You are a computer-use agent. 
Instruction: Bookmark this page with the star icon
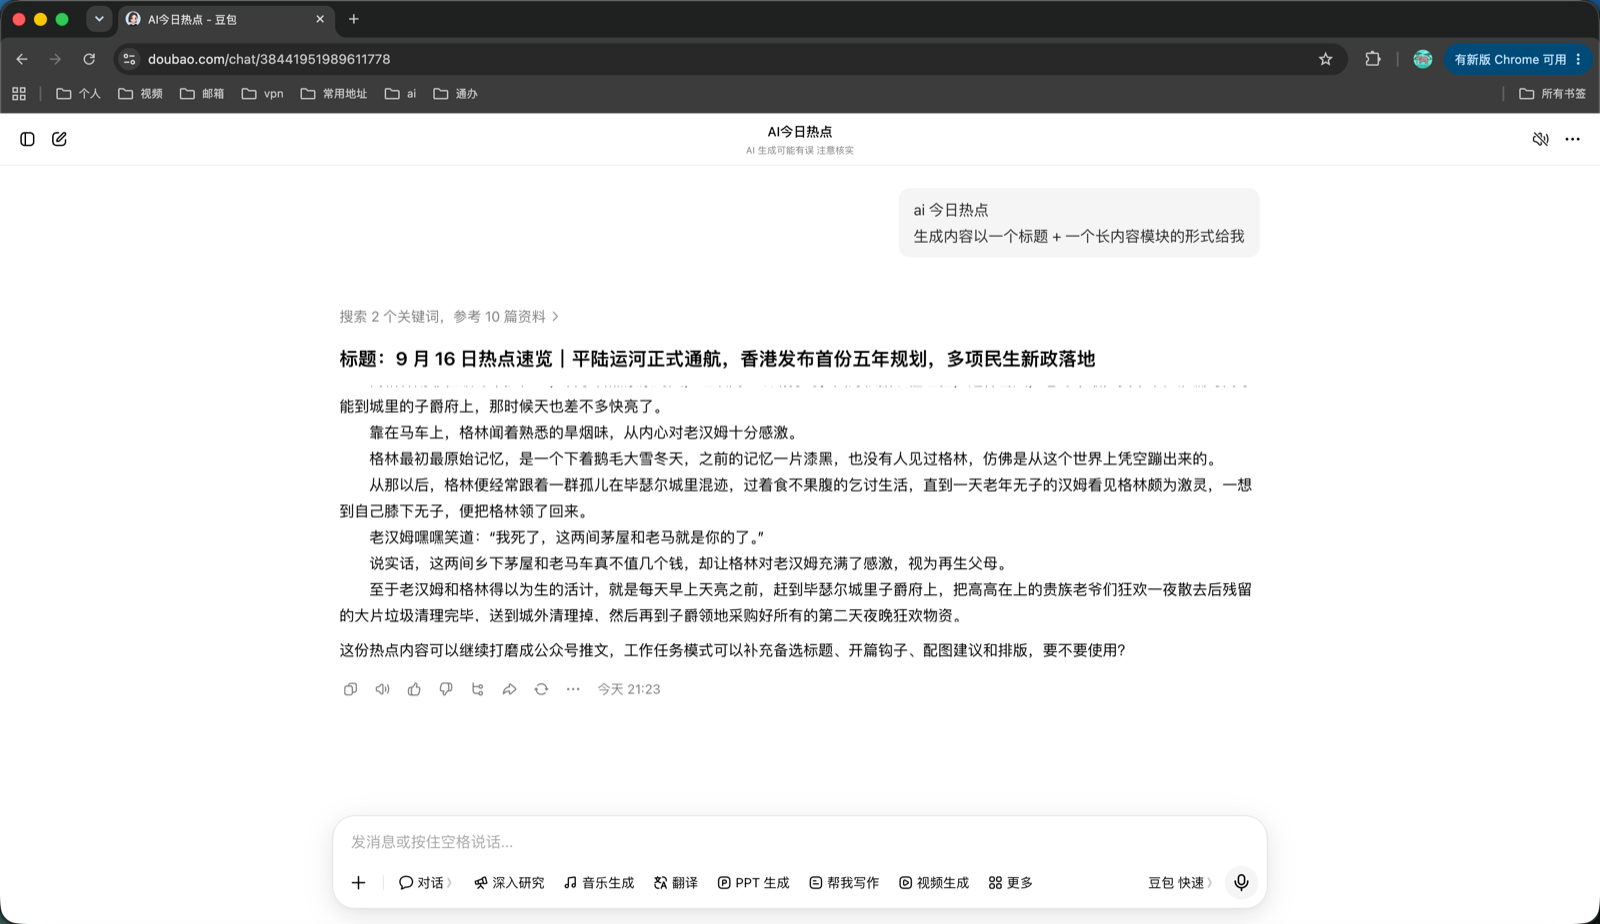tap(1325, 59)
